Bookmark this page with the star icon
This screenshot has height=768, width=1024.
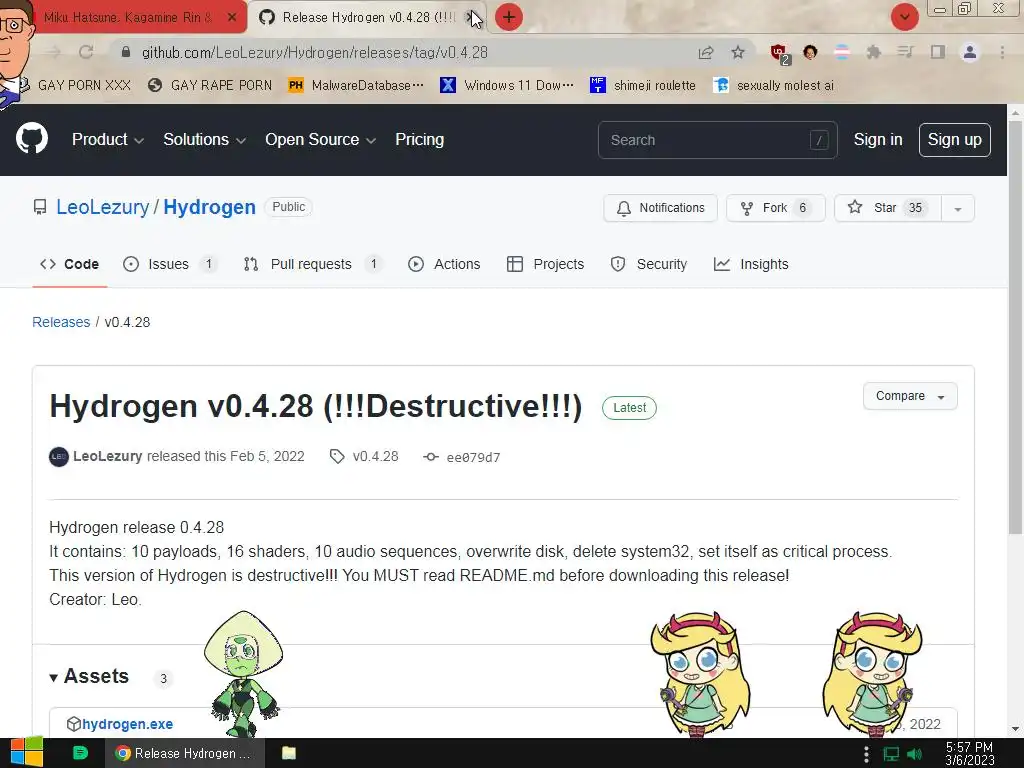738,52
